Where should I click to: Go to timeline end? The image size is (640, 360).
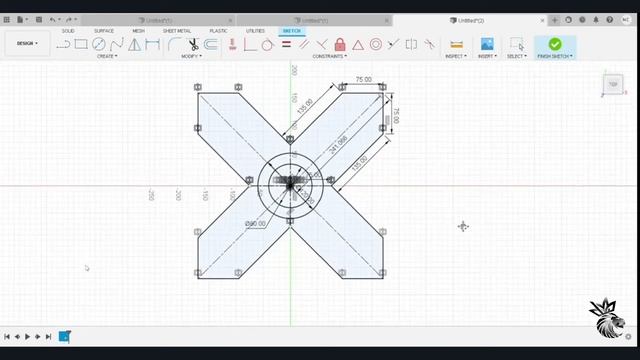pyautogui.click(x=48, y=337)
